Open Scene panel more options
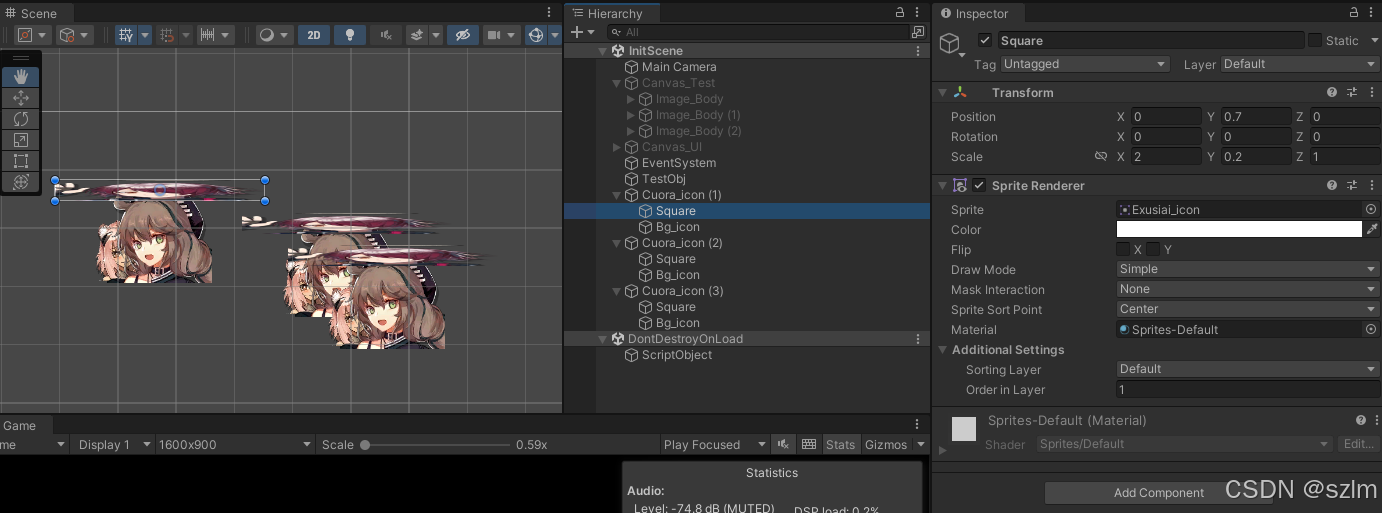1382x513 pixels. (x=549, y=12)
